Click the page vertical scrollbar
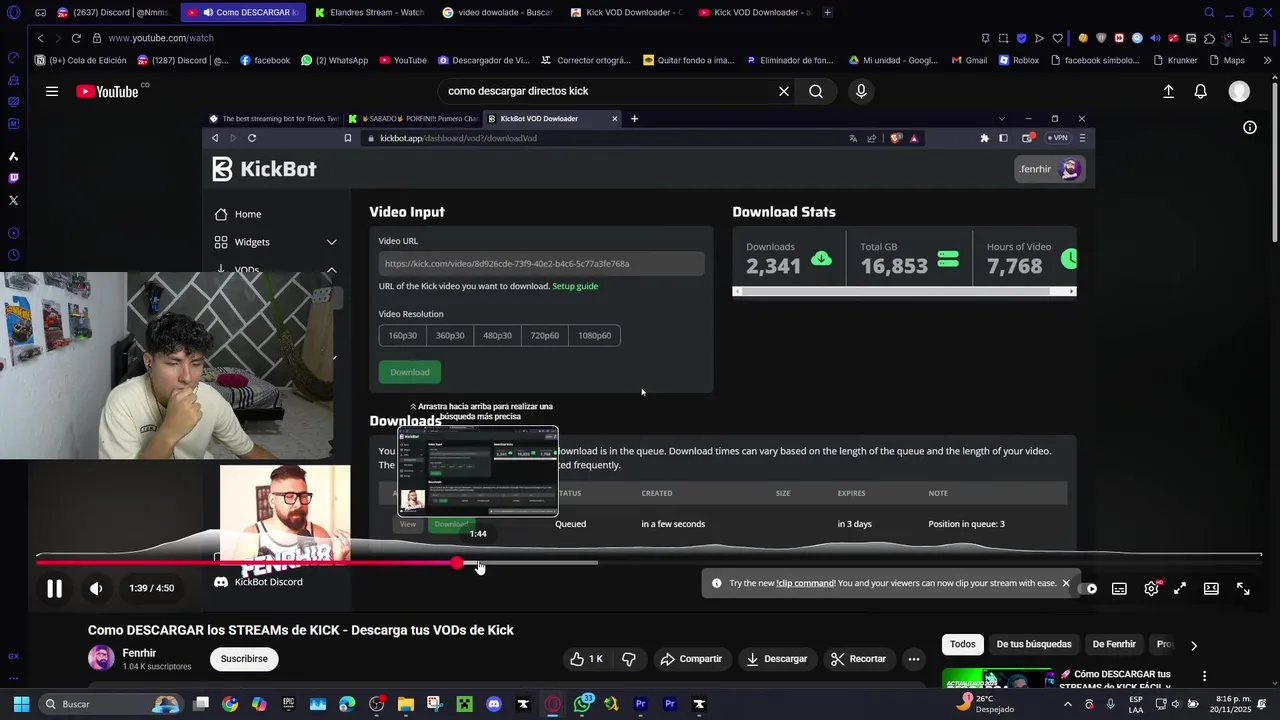The height and width of the screenshot is (720, 1280). (1274, 160)
